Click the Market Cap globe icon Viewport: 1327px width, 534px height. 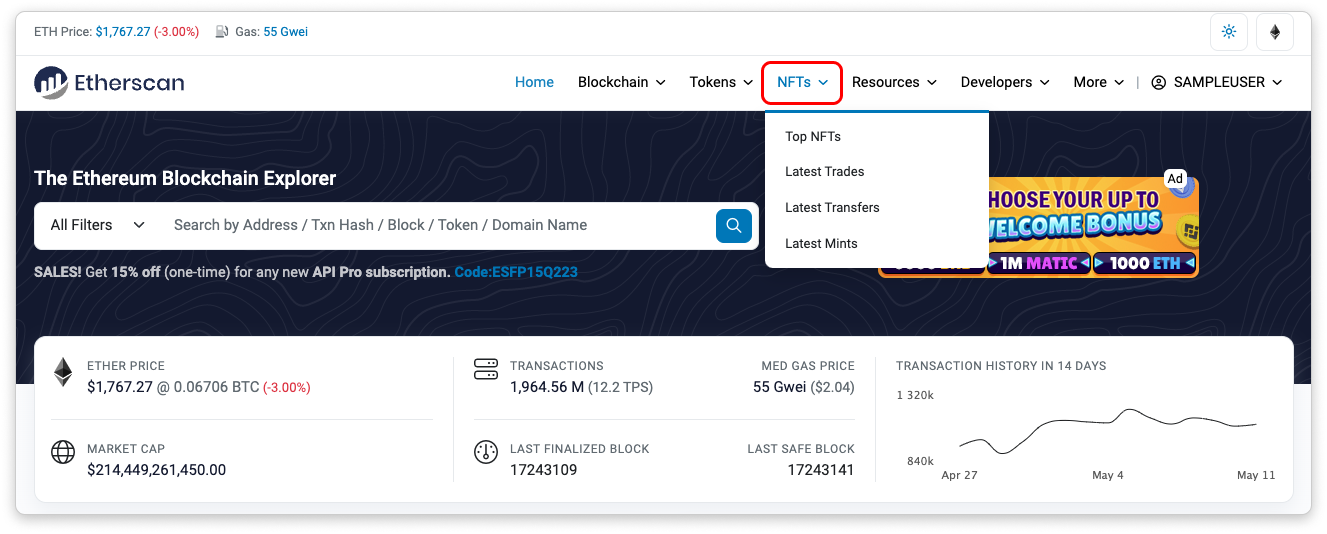click(x=63, y=453)
